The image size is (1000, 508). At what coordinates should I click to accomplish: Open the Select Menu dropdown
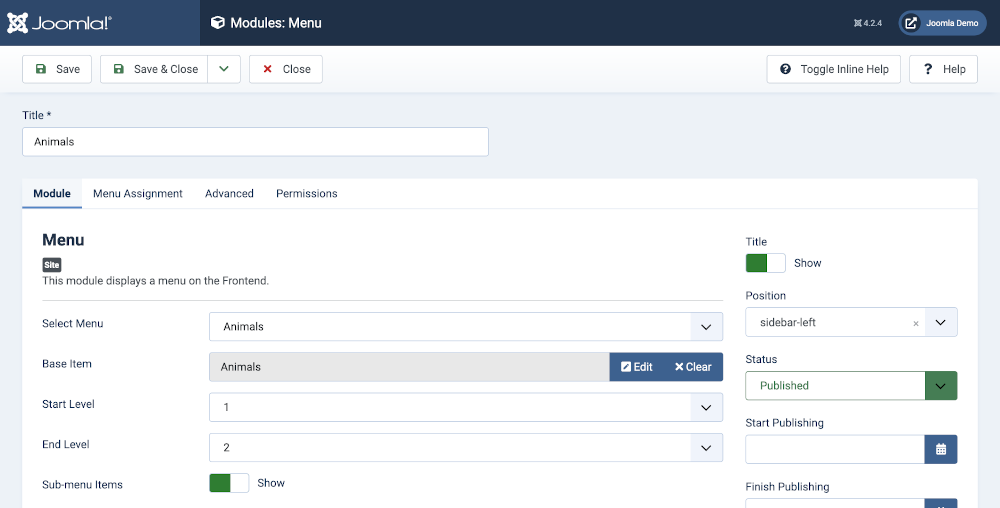(465, 326)
